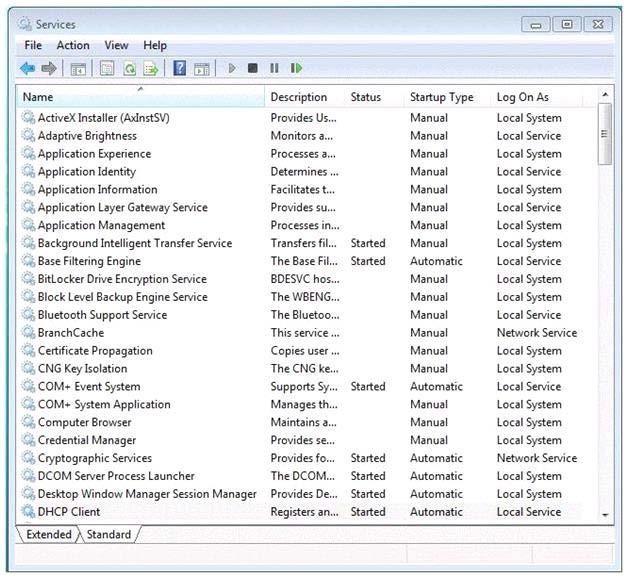The width and height of the screenshot is (633, 579).
Task: Select DCOM Server Process Launcher
Action: (116, 476)
